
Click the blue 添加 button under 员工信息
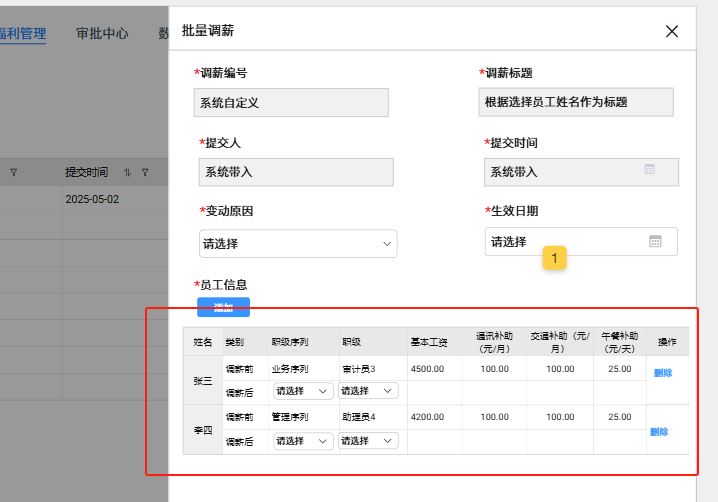click(223, 307)
